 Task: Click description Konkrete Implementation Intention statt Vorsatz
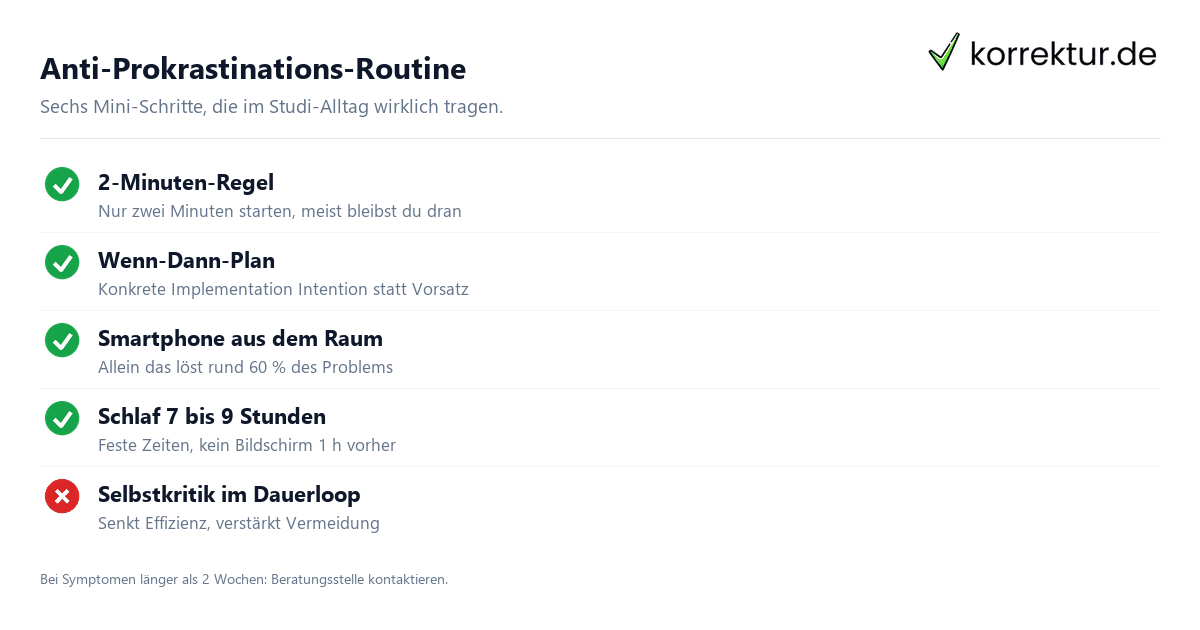point(283,289)
